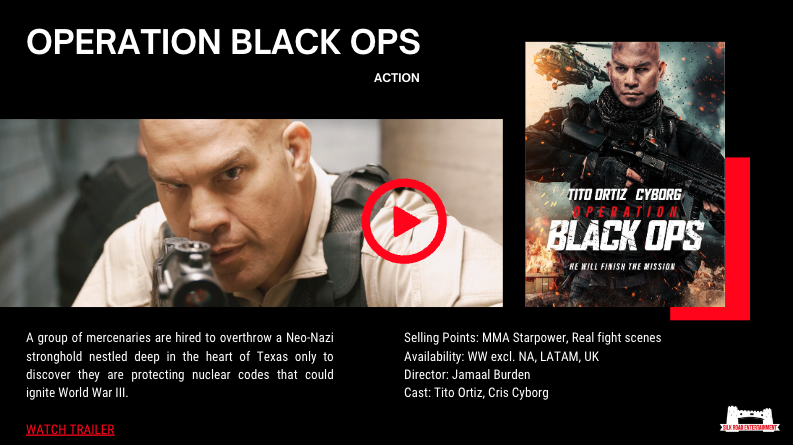Click the Availability: WW excl. NA line
This screenshot has height=445, width=793.
point(501,357)
